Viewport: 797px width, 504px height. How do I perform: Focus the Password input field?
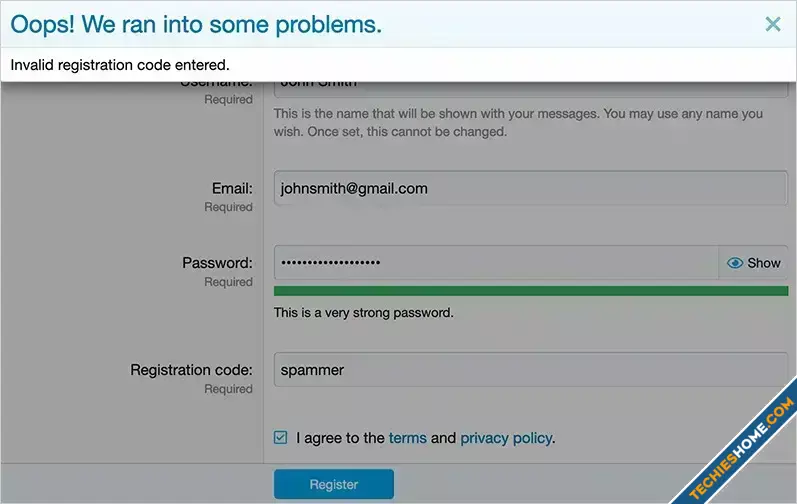495,263
